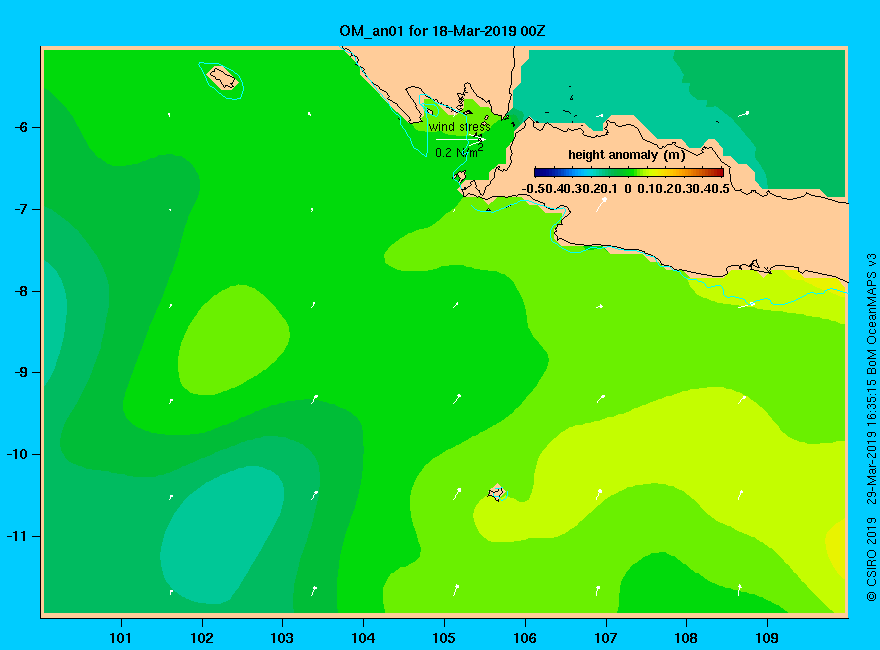
Task: Click the cyan-outlined island near 102E in the top-left
Action: pyautogui.click(x=223, y=80)
